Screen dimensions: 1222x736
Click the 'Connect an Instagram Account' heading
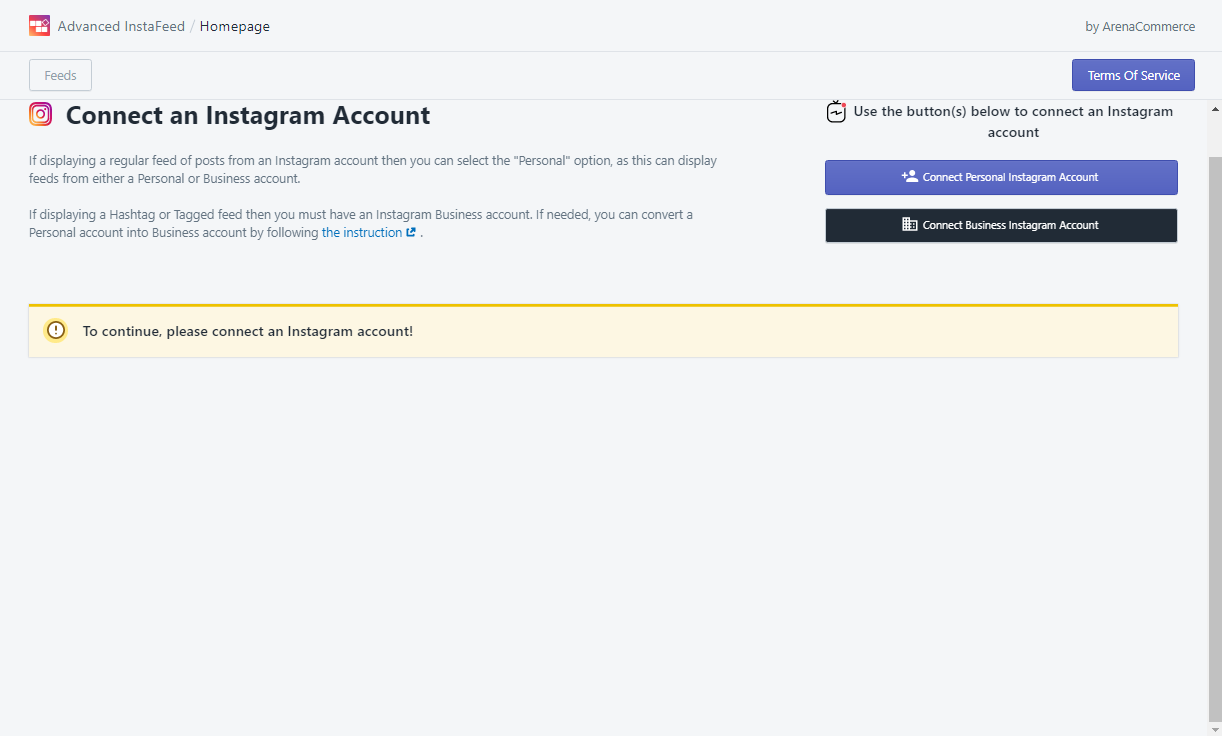coord(248,115)
